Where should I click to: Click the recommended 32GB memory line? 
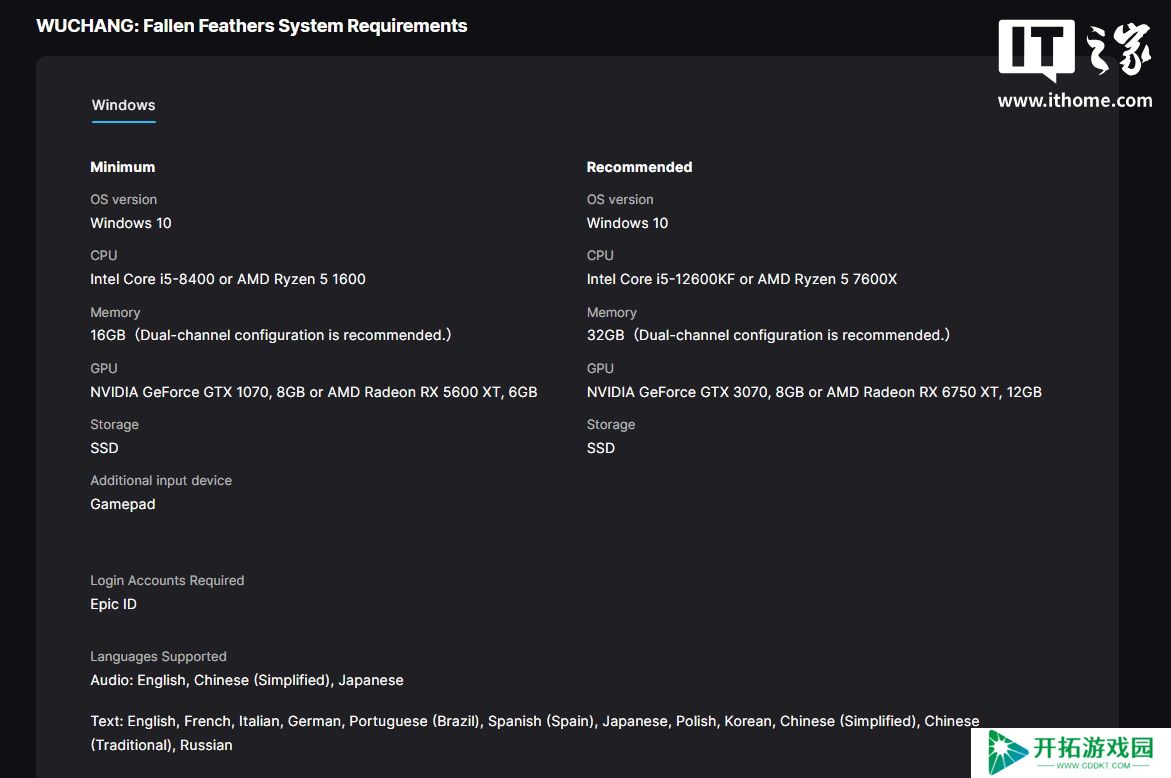coord(768,335)
